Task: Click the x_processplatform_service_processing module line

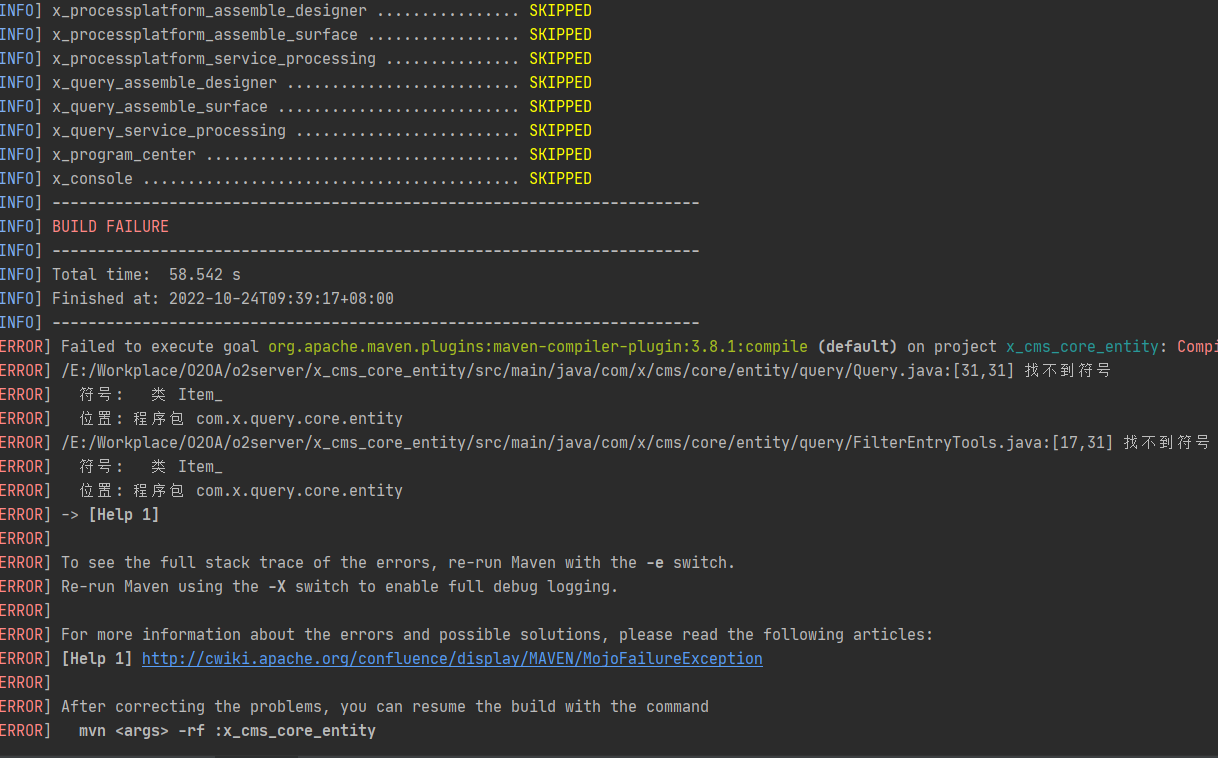Action: pyautogui.click(x=320, y=59)
